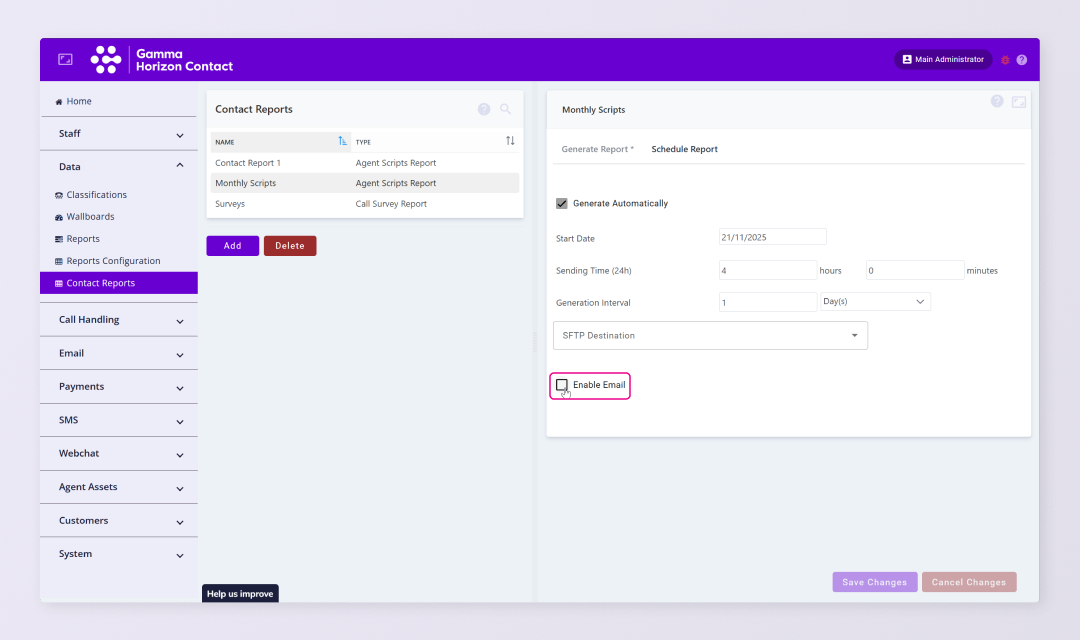1080x640 pixels.
Task: Click the fullscreen icon in top header
Action: point(65,60)
